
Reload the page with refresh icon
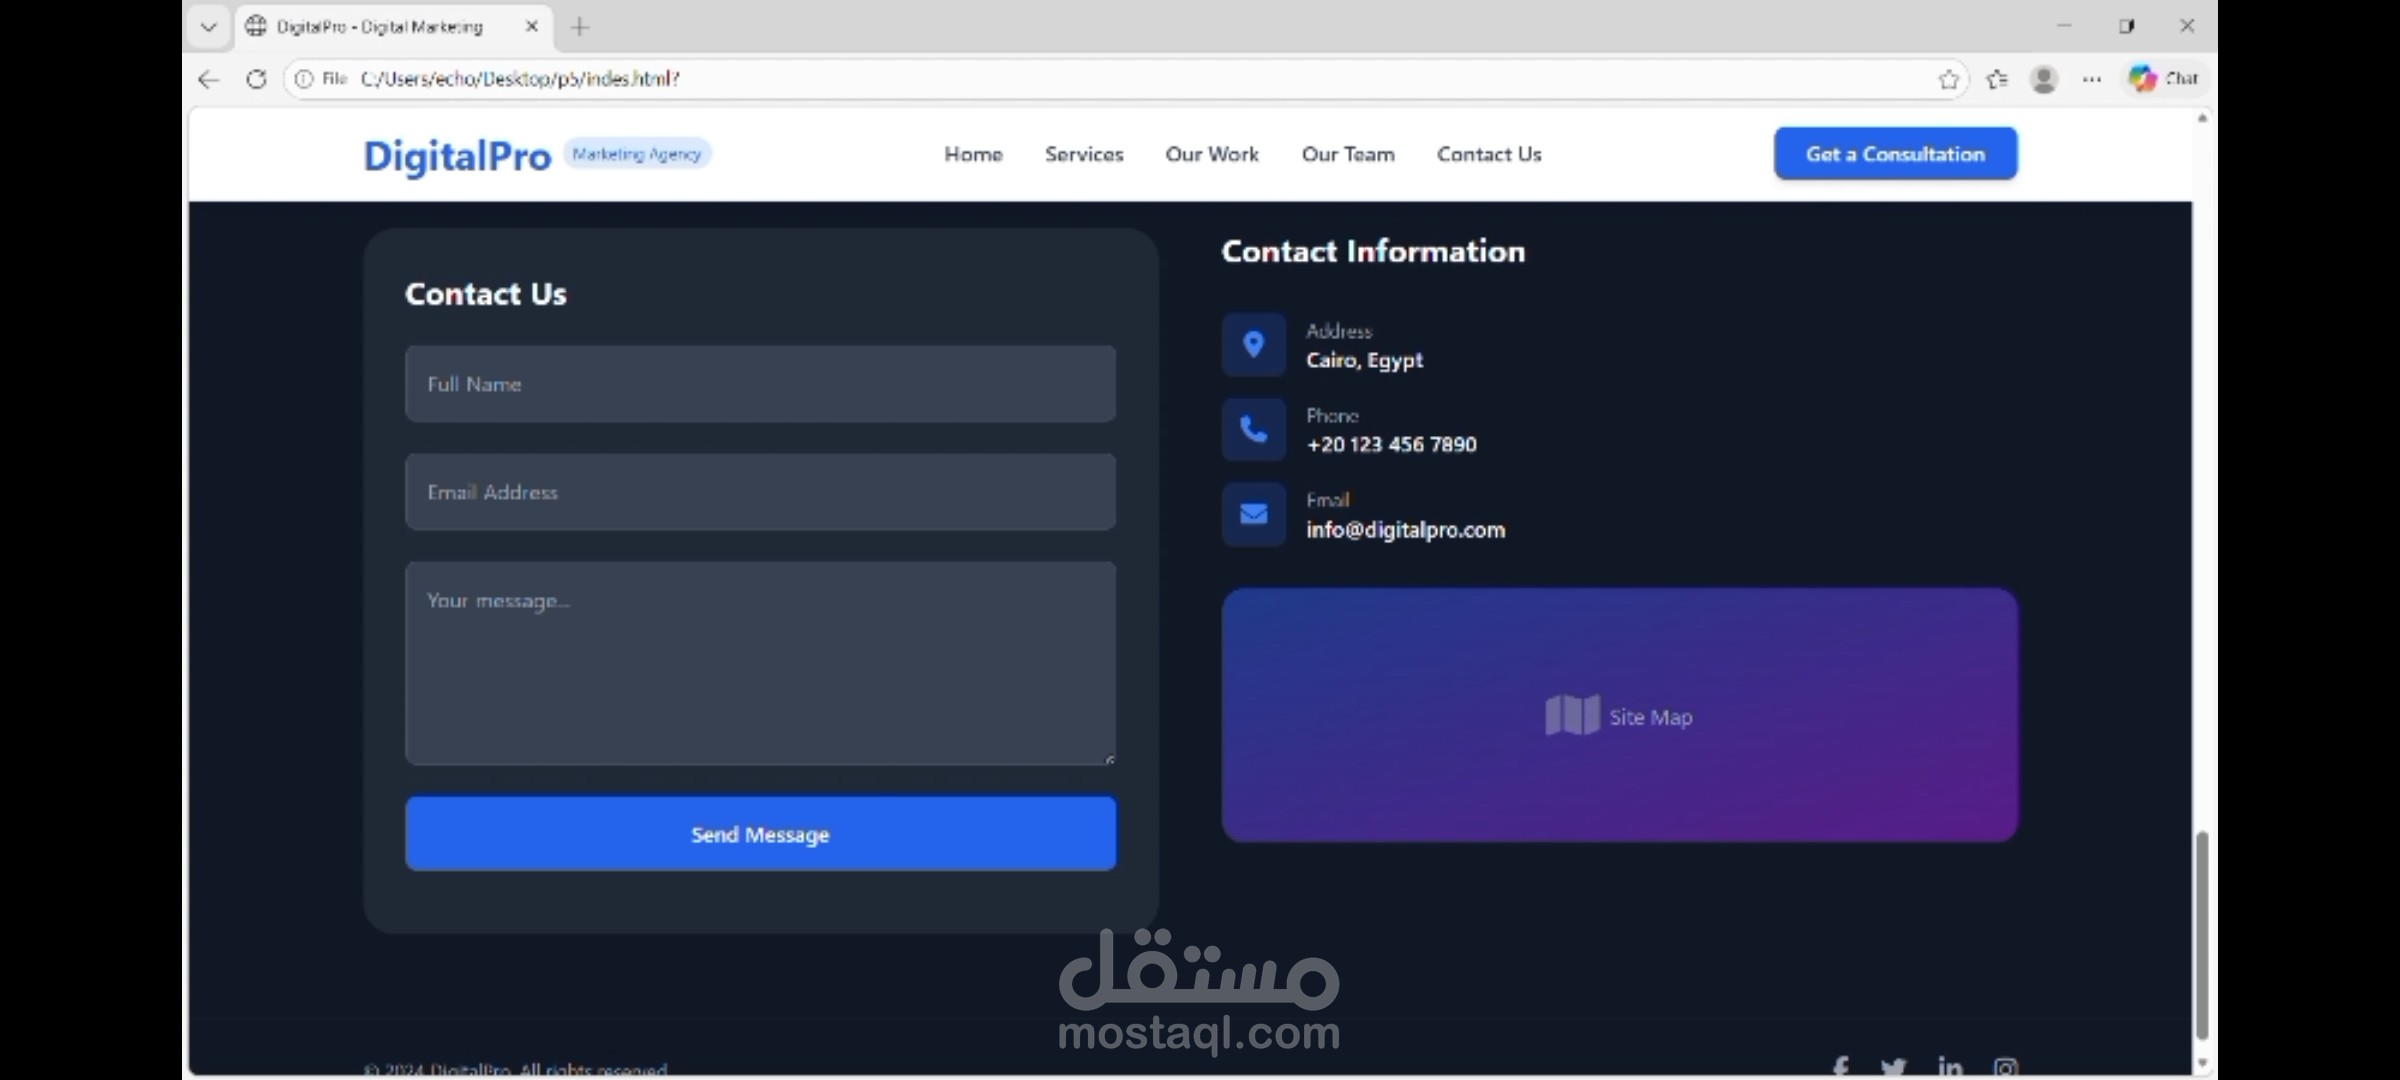[256, 79]
